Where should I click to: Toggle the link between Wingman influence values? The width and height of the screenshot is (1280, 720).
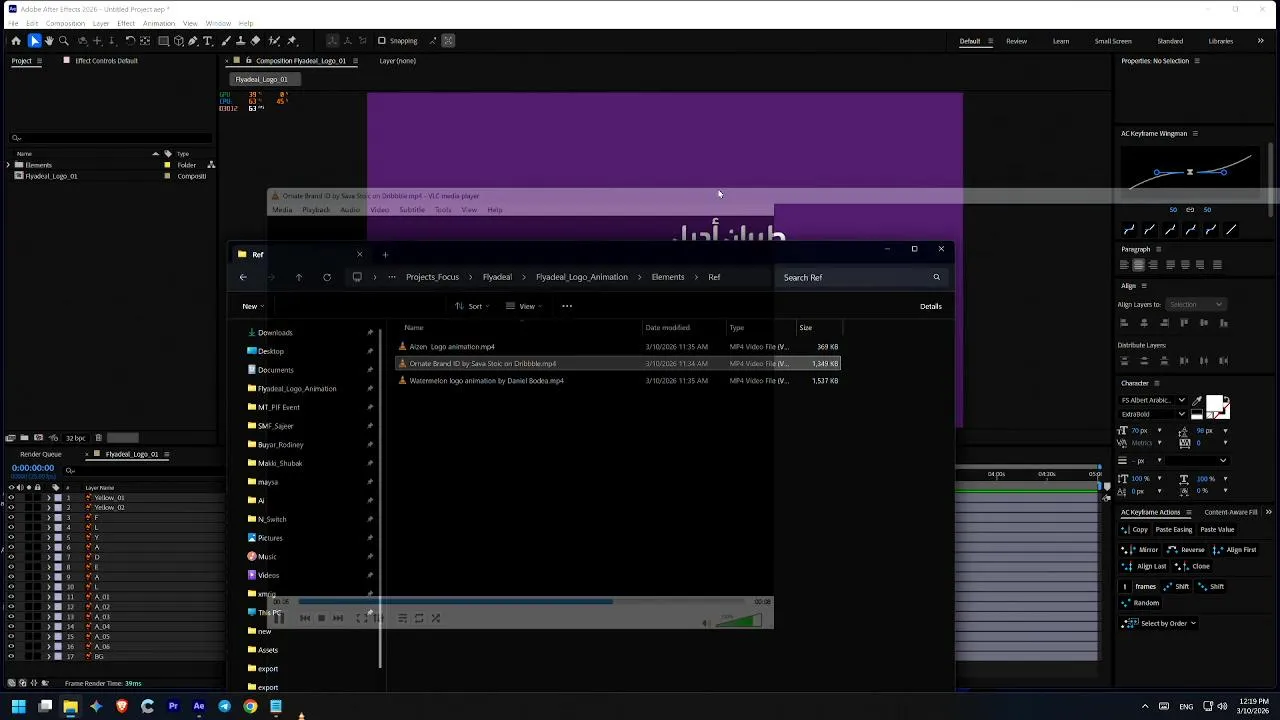coord(1190,210)
